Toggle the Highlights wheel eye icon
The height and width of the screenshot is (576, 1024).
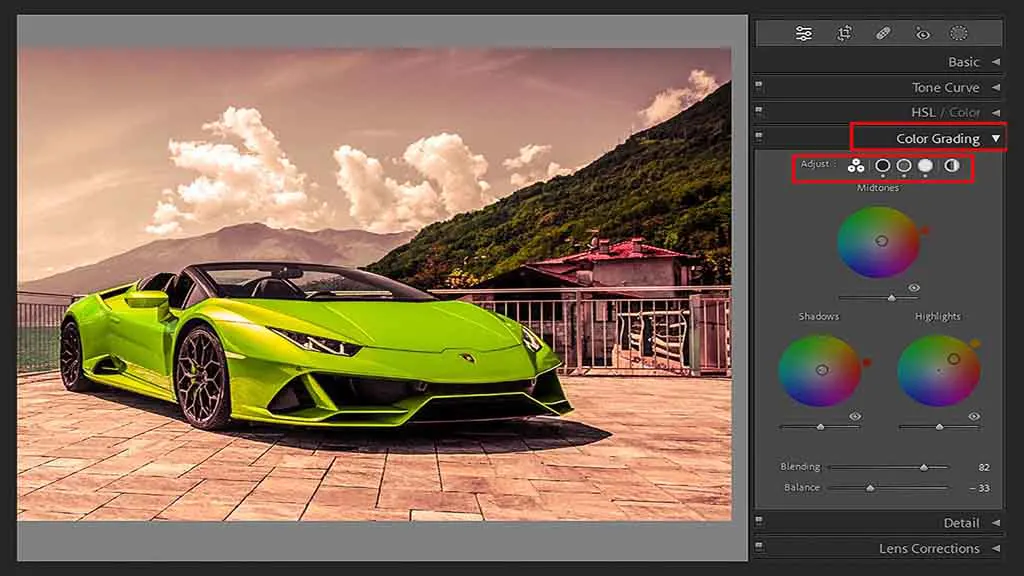pyautogui.click(x=974, y=416)
